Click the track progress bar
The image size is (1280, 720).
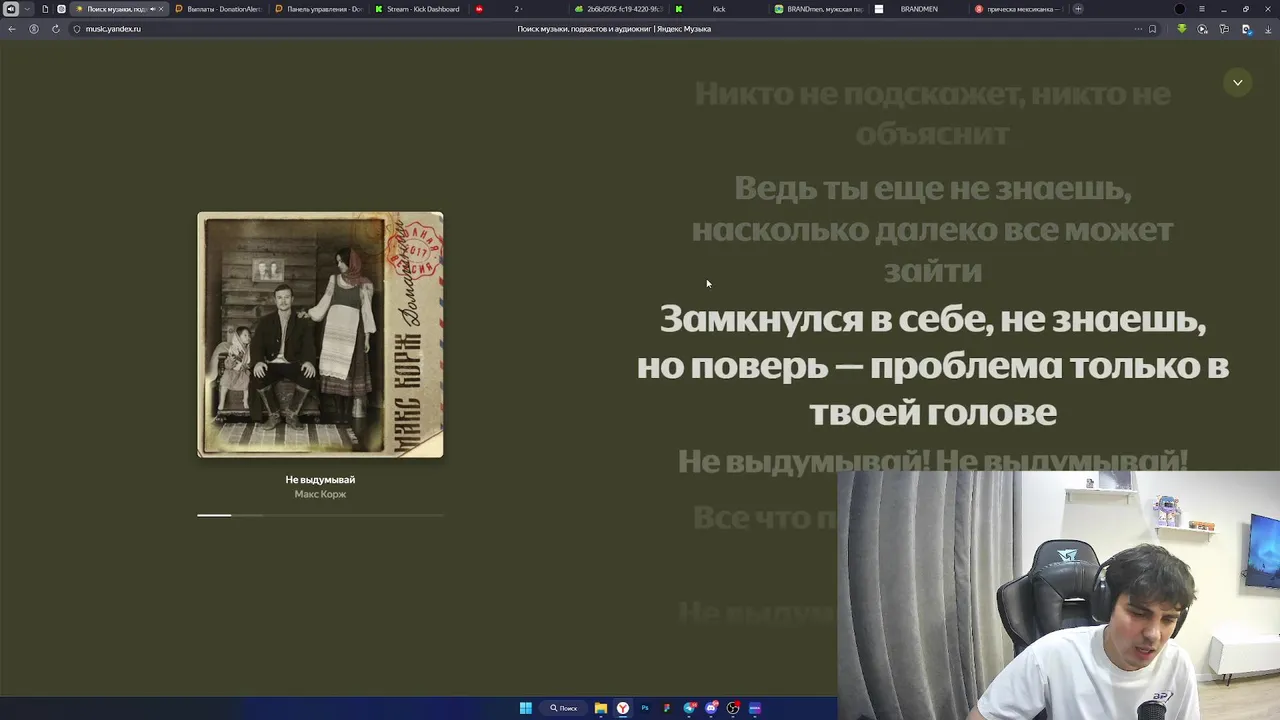click(320, 515)
